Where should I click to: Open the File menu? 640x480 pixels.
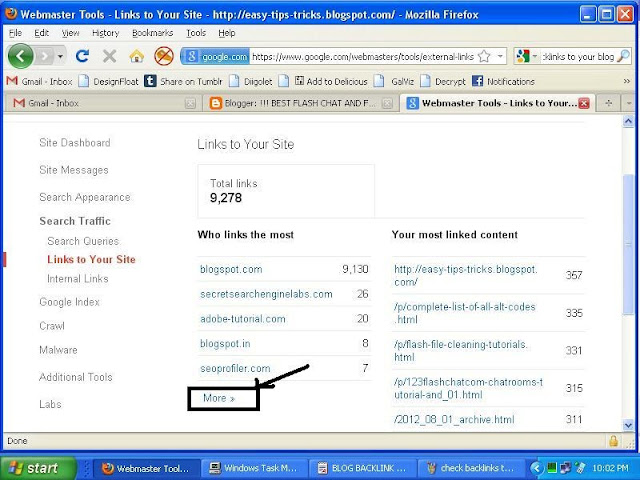[15, 33]
